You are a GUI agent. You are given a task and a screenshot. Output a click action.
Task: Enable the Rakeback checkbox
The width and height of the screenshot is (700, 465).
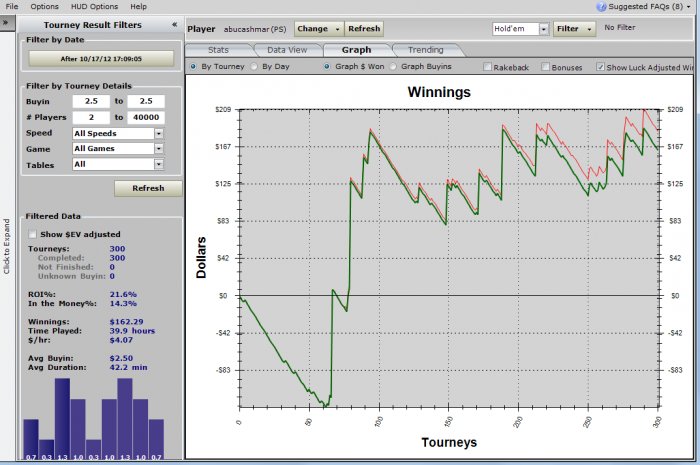(488, 67)
